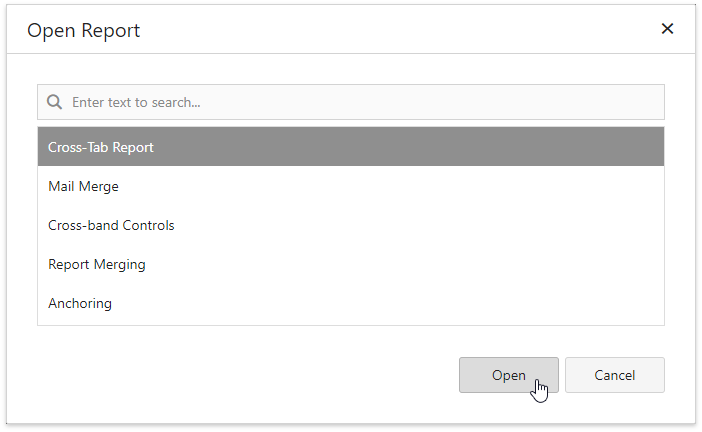Dismiss the dialog using Cancel
Viewport: 702px width, 432px height.
point(614,375)
